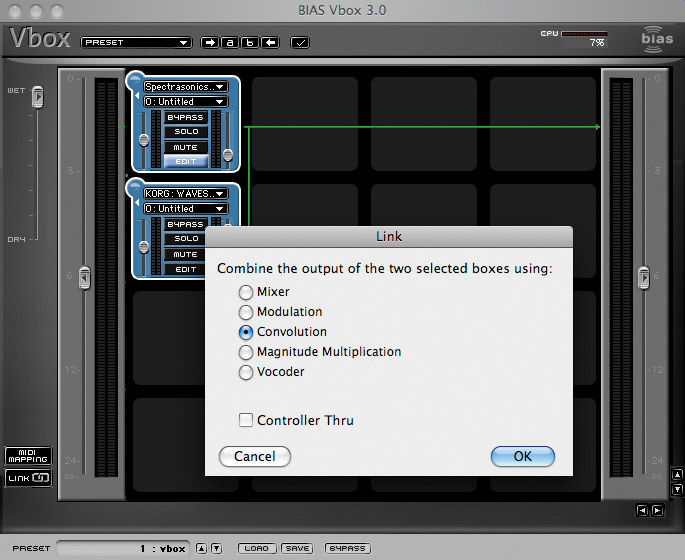Image resolution: width=685 pixels, height=560 pixels.
Task: Click left arrow beside Spectrasonics Untitled preset
Action: coord(137,96)
